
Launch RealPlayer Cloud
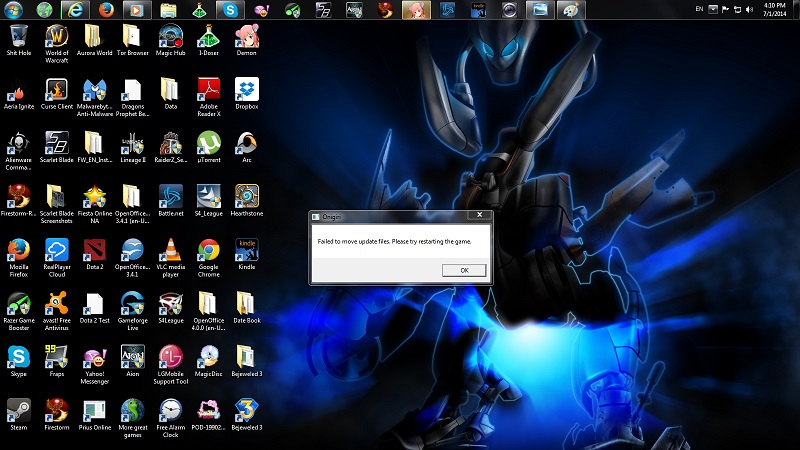[57, 258]
